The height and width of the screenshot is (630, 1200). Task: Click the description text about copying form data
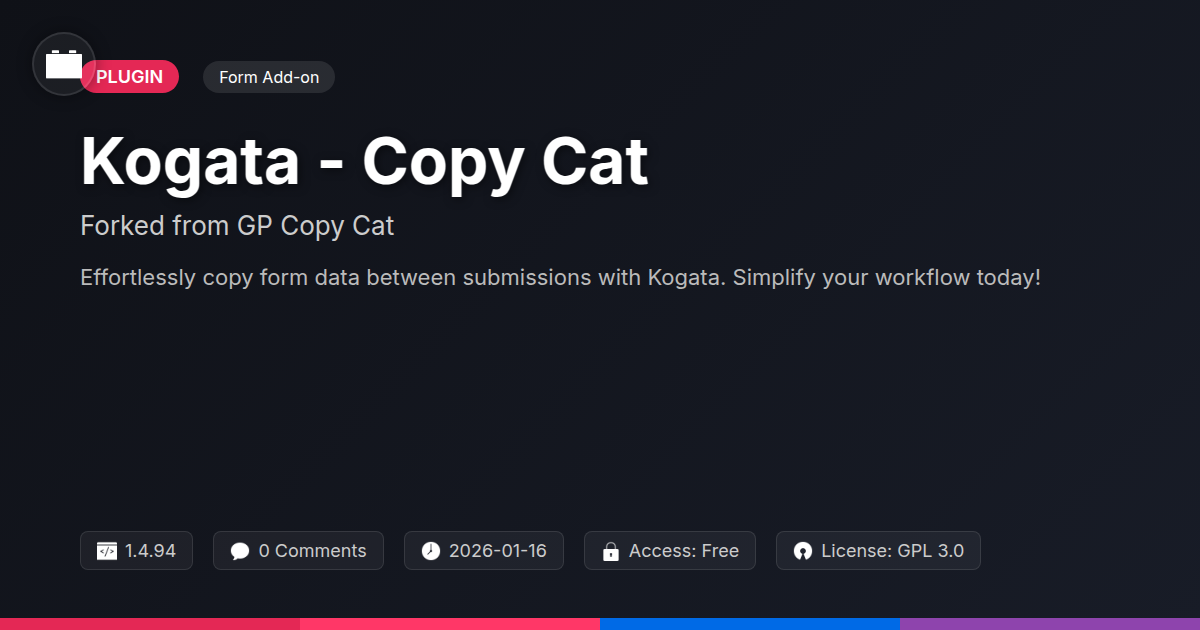click(x=561, y=278)
